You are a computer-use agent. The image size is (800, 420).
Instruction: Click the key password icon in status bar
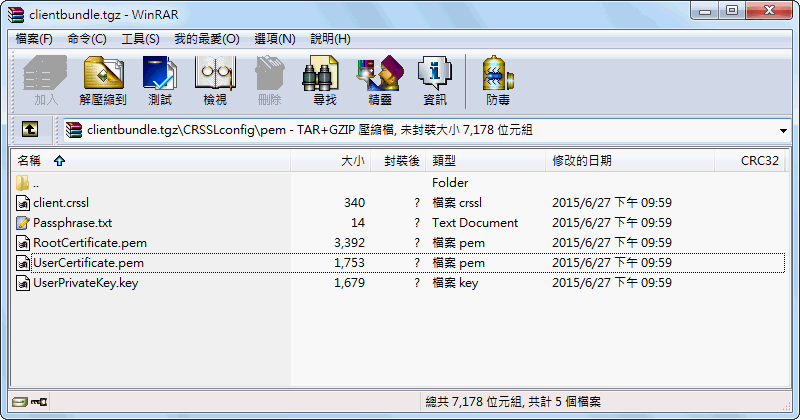[39, 402]
